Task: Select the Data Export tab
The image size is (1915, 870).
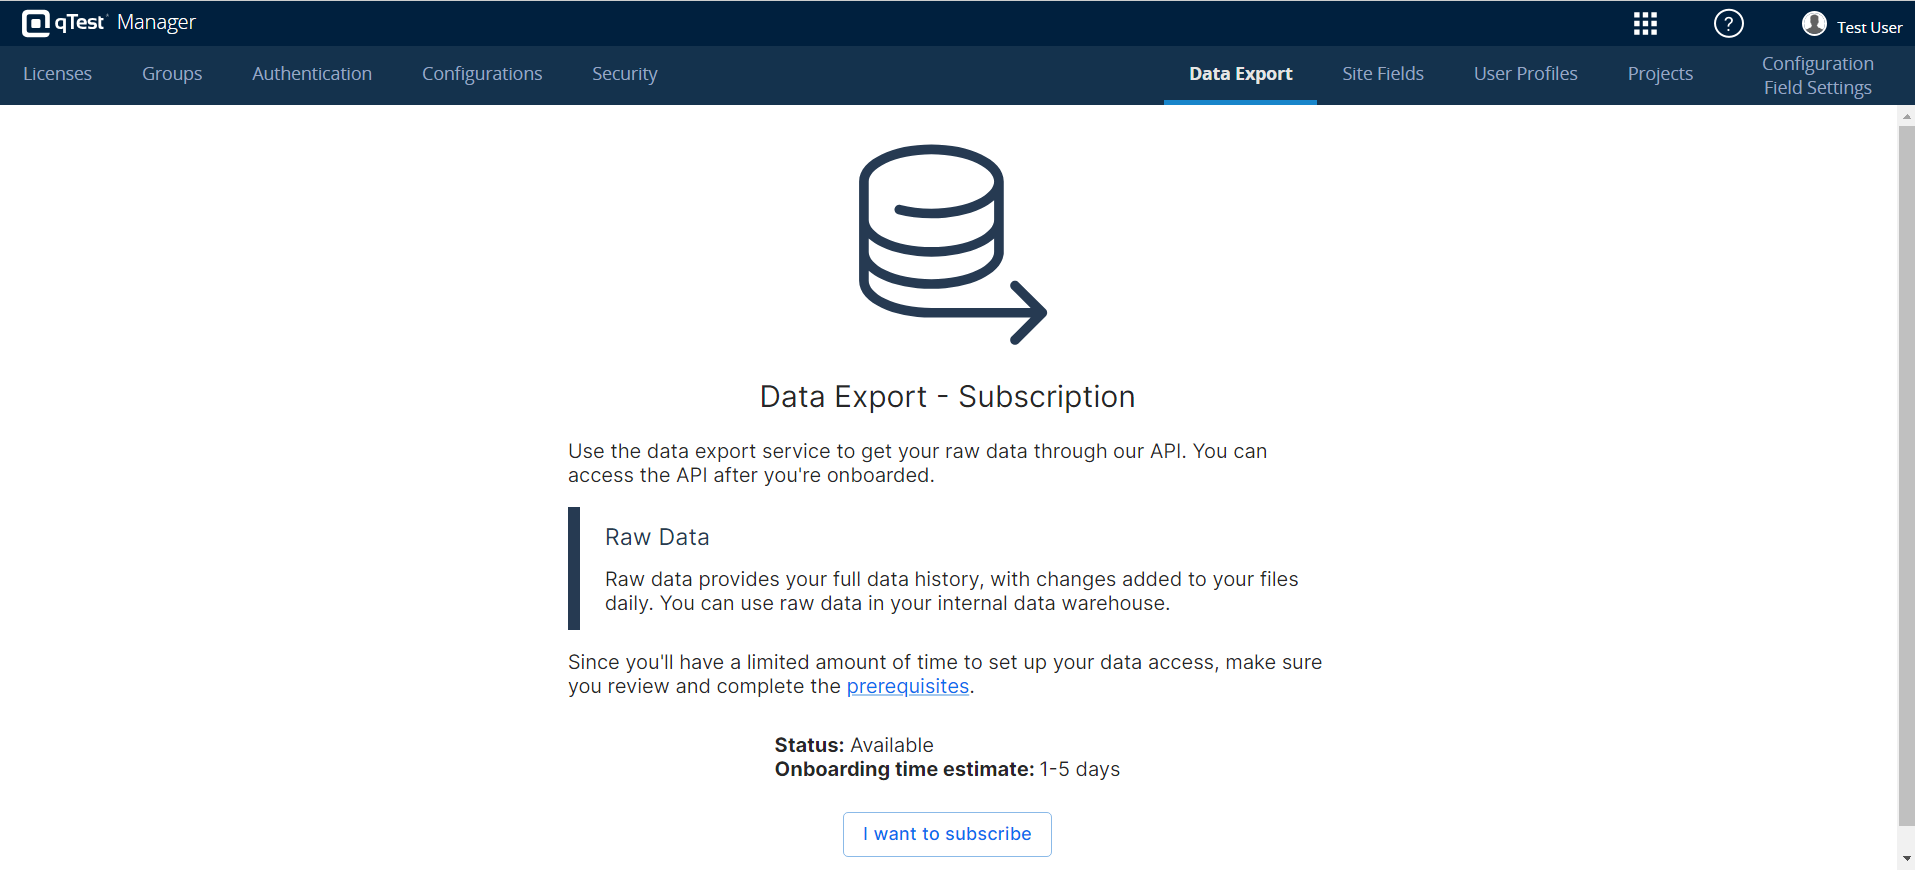Action: [x=1240, y=74]
